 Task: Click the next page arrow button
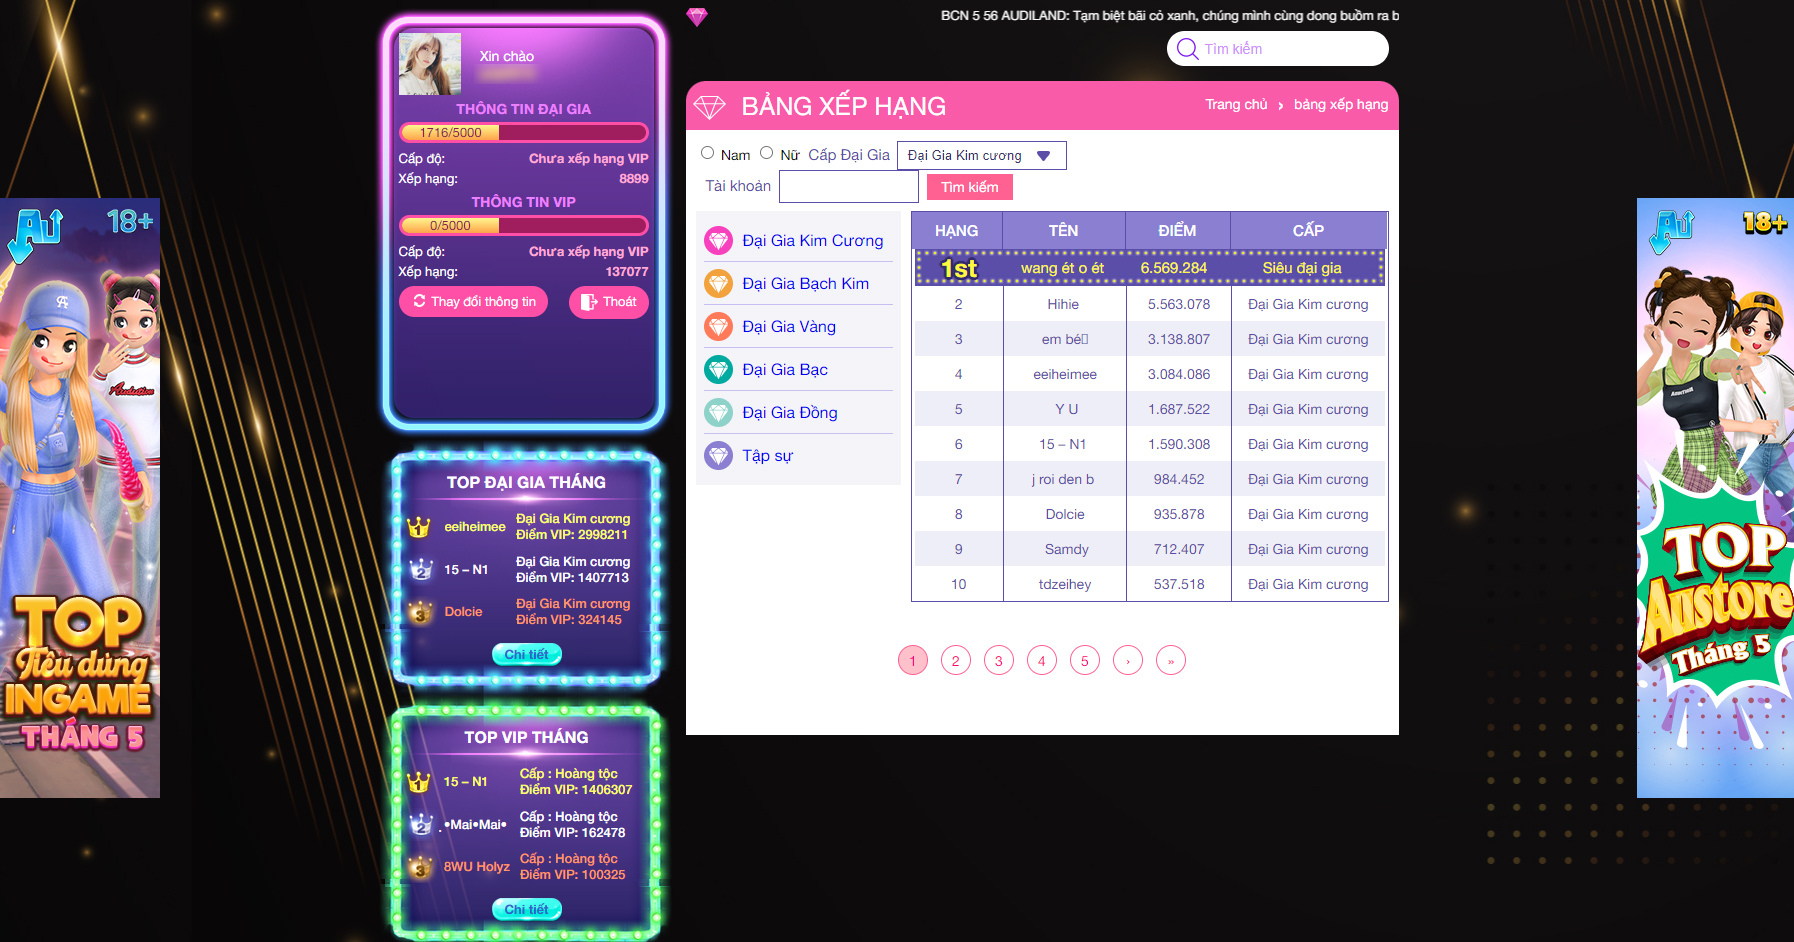pyautogui.click(x=1128, y=660)
